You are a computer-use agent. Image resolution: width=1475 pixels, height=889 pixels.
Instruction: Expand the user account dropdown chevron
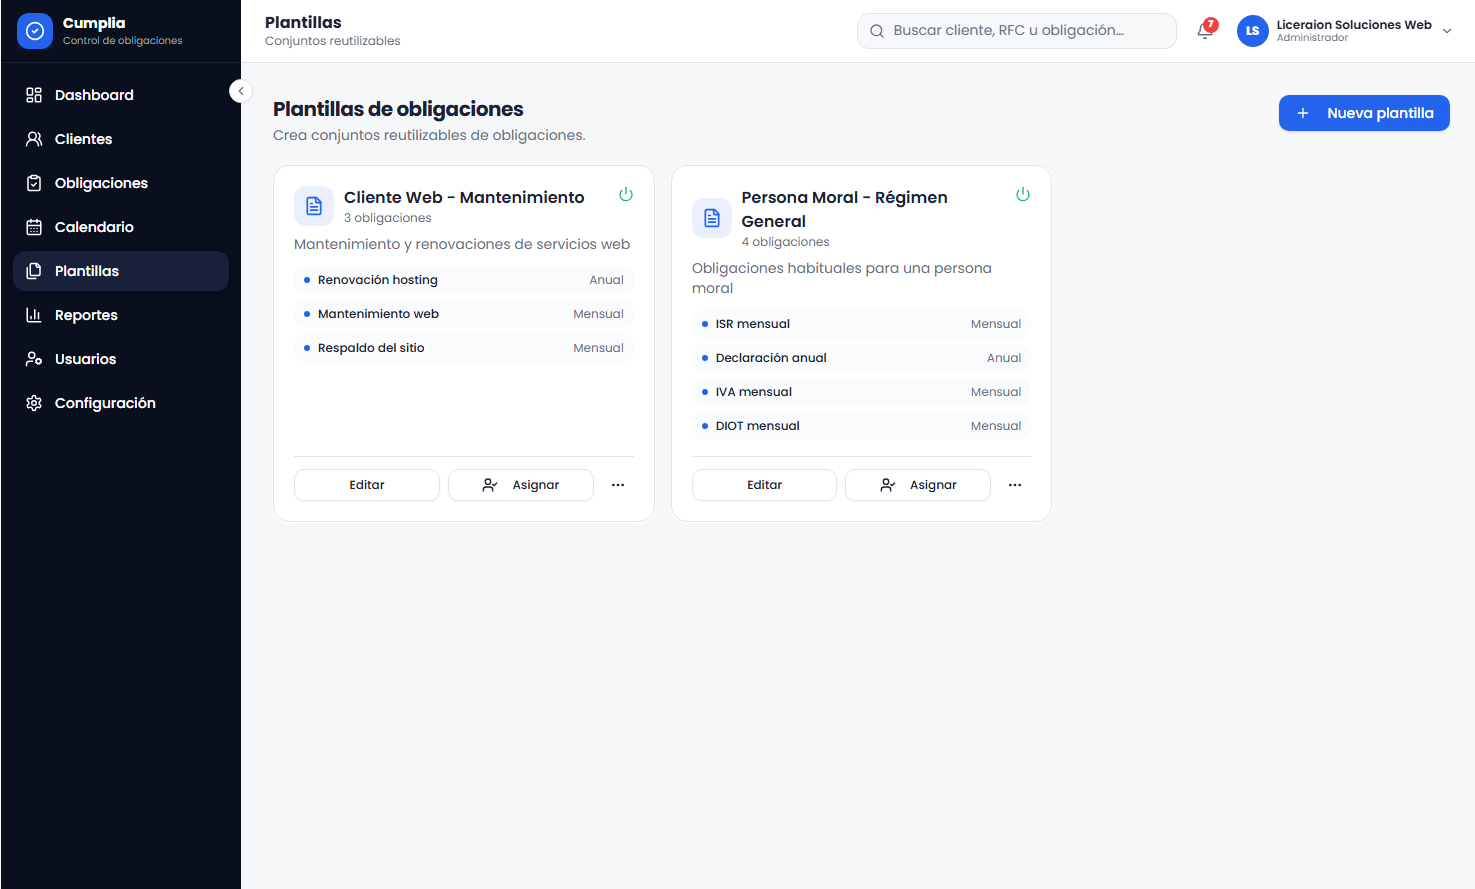[1447, 31]
